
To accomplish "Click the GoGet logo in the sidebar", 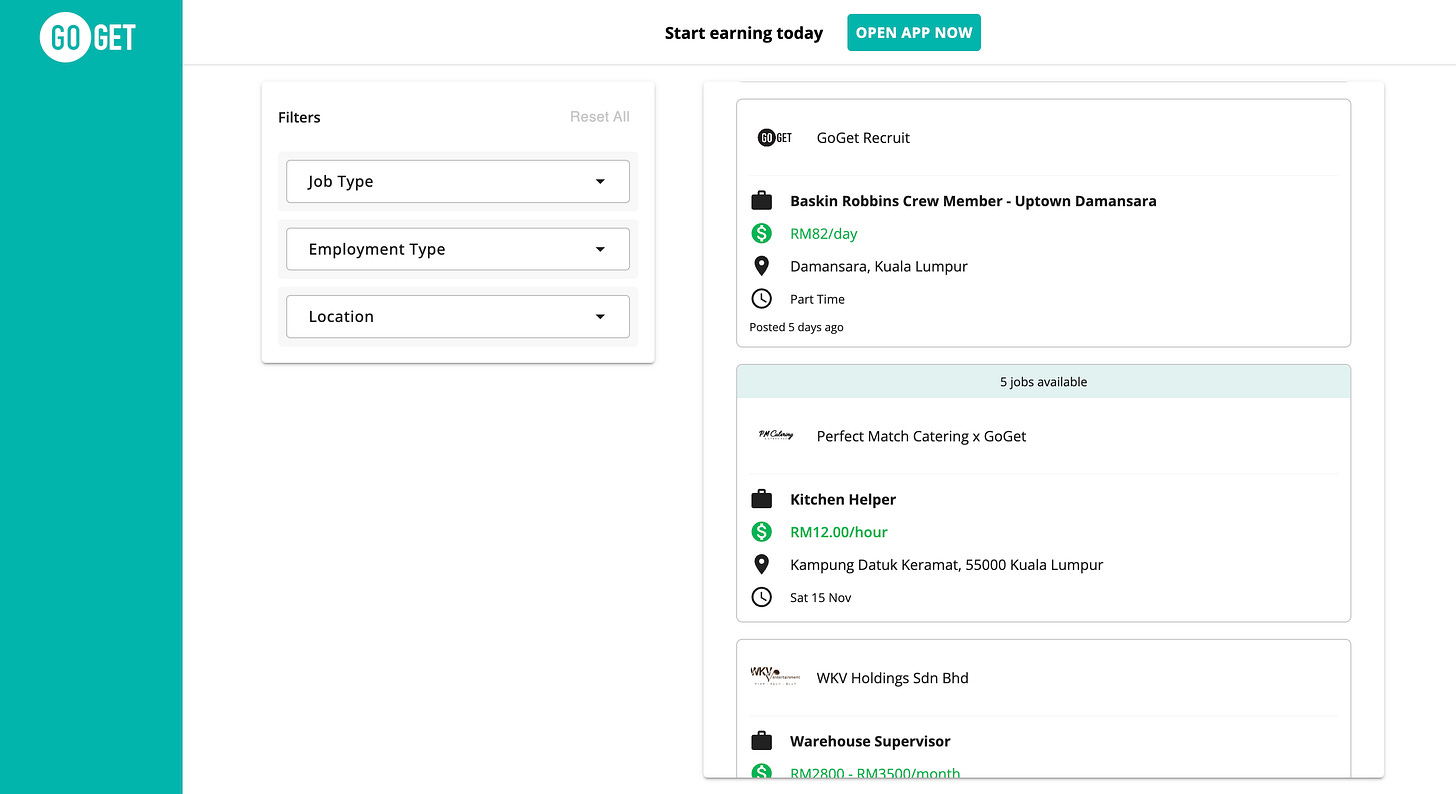I will (88, 38).
